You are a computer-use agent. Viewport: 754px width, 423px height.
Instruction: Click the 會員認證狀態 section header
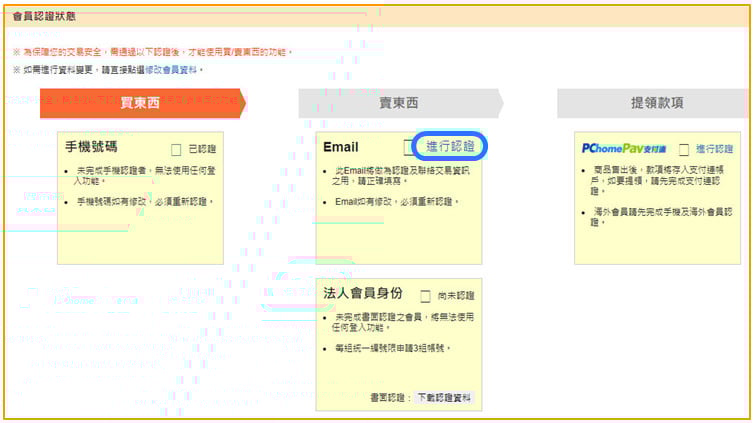pyautogui.click(x=44, y=17)
